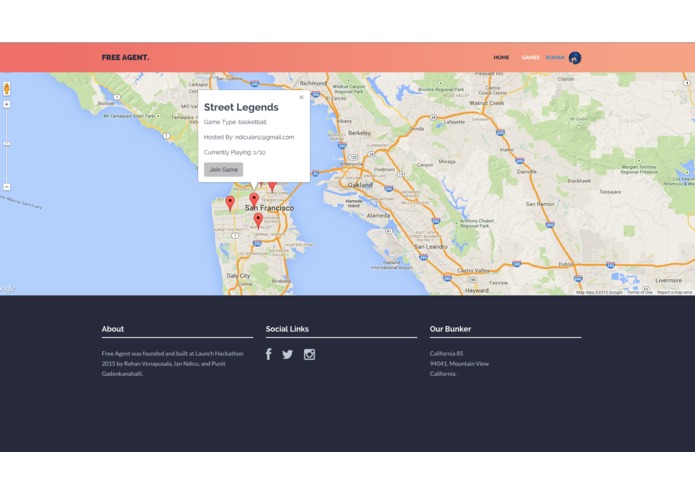Close the Street Legends info popup
The width and height of the screenshot is (695, 494).
point(301,97)
